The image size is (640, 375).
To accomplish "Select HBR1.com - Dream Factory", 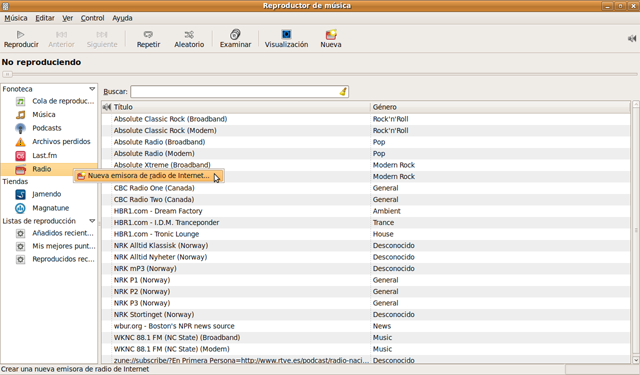I will [x=366, y=211].
